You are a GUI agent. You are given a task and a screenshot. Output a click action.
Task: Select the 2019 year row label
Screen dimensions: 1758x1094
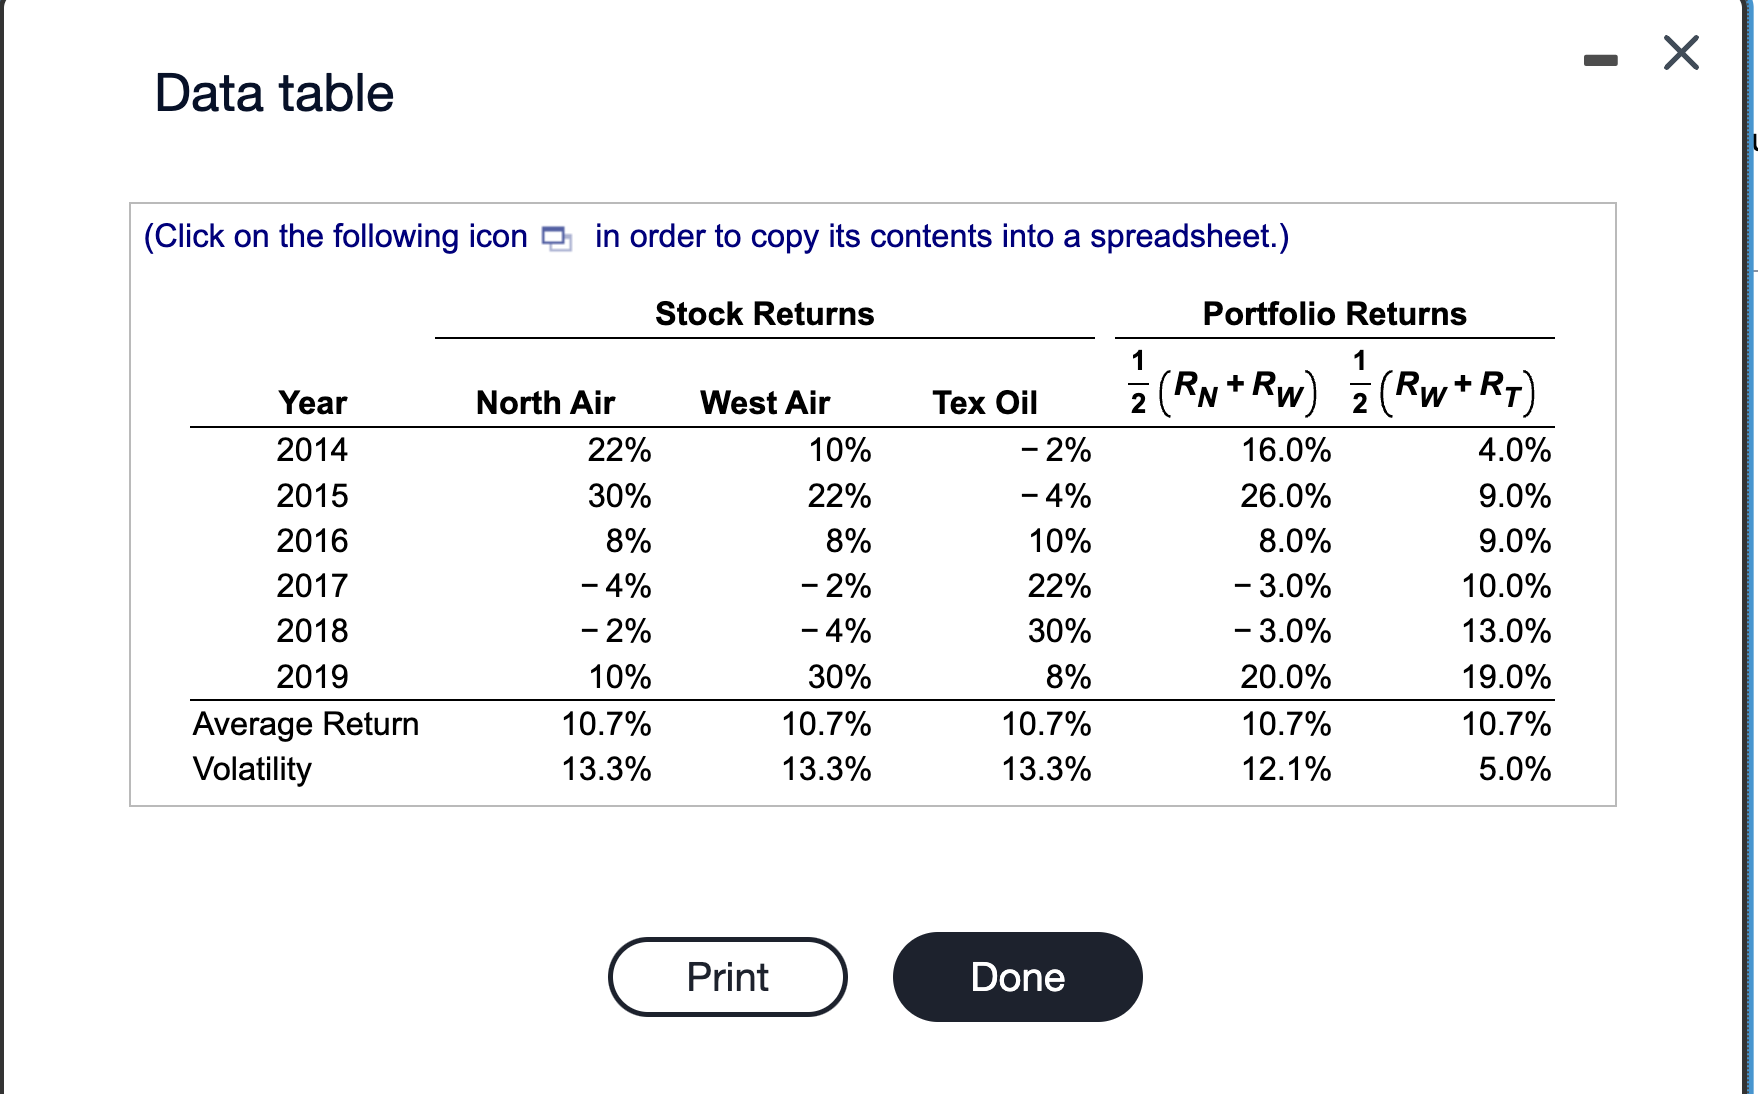310,676
